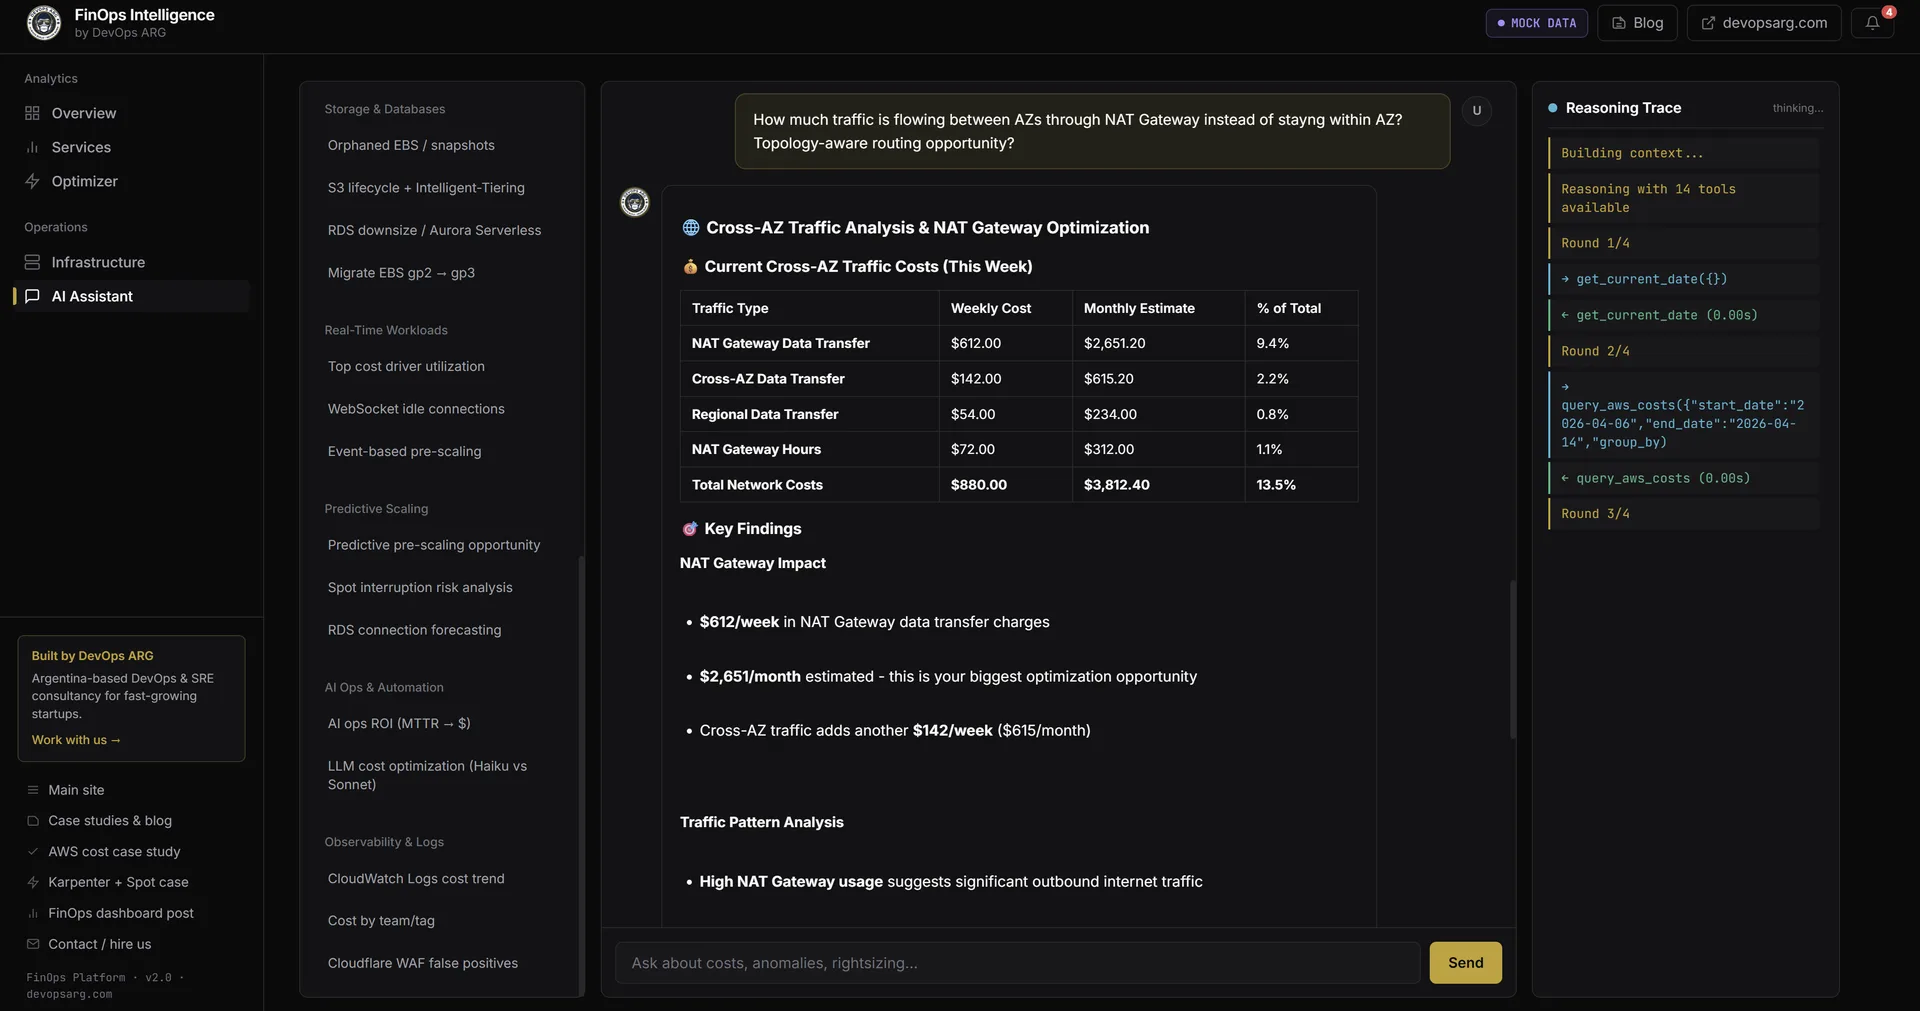This screenshot has height=1011, width=1920.
Task: Select Migrate EBS gp2 → gp3 prompt
Action: [440, 273]
